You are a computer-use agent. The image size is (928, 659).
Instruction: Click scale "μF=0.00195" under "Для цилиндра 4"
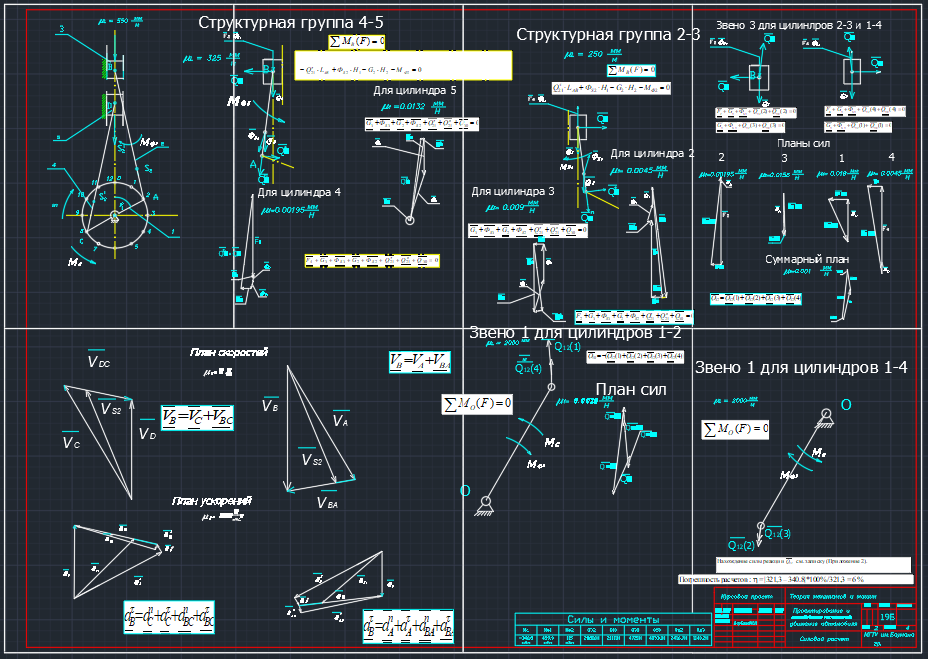(289, 210)
